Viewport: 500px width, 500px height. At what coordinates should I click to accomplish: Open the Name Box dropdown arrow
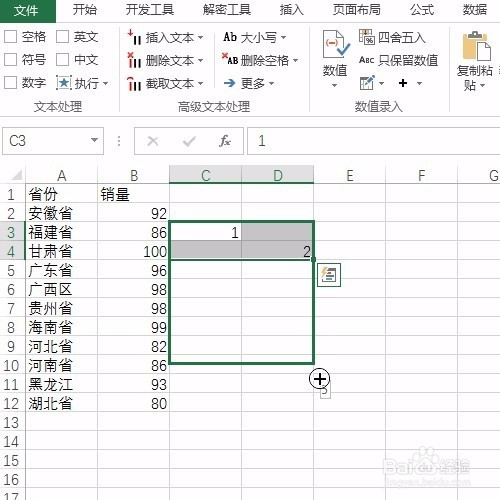(x=94, y=140)
